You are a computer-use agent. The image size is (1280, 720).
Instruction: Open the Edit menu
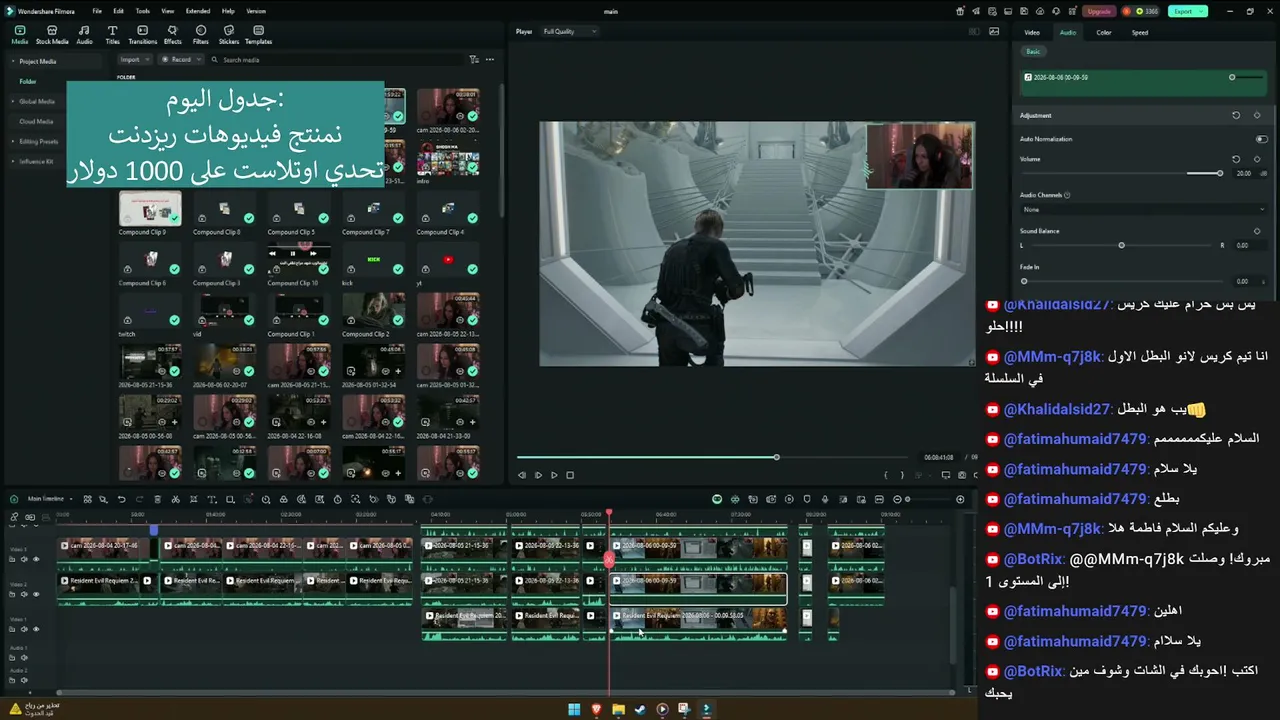pos(118,11)
